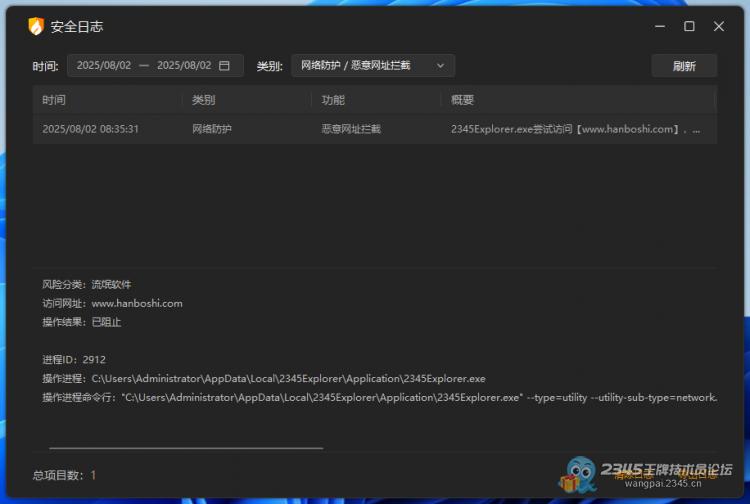This screenshot has width=750, height=504.
Task: Sort by the 概要 column header
Action: click(x=463, y=100)
